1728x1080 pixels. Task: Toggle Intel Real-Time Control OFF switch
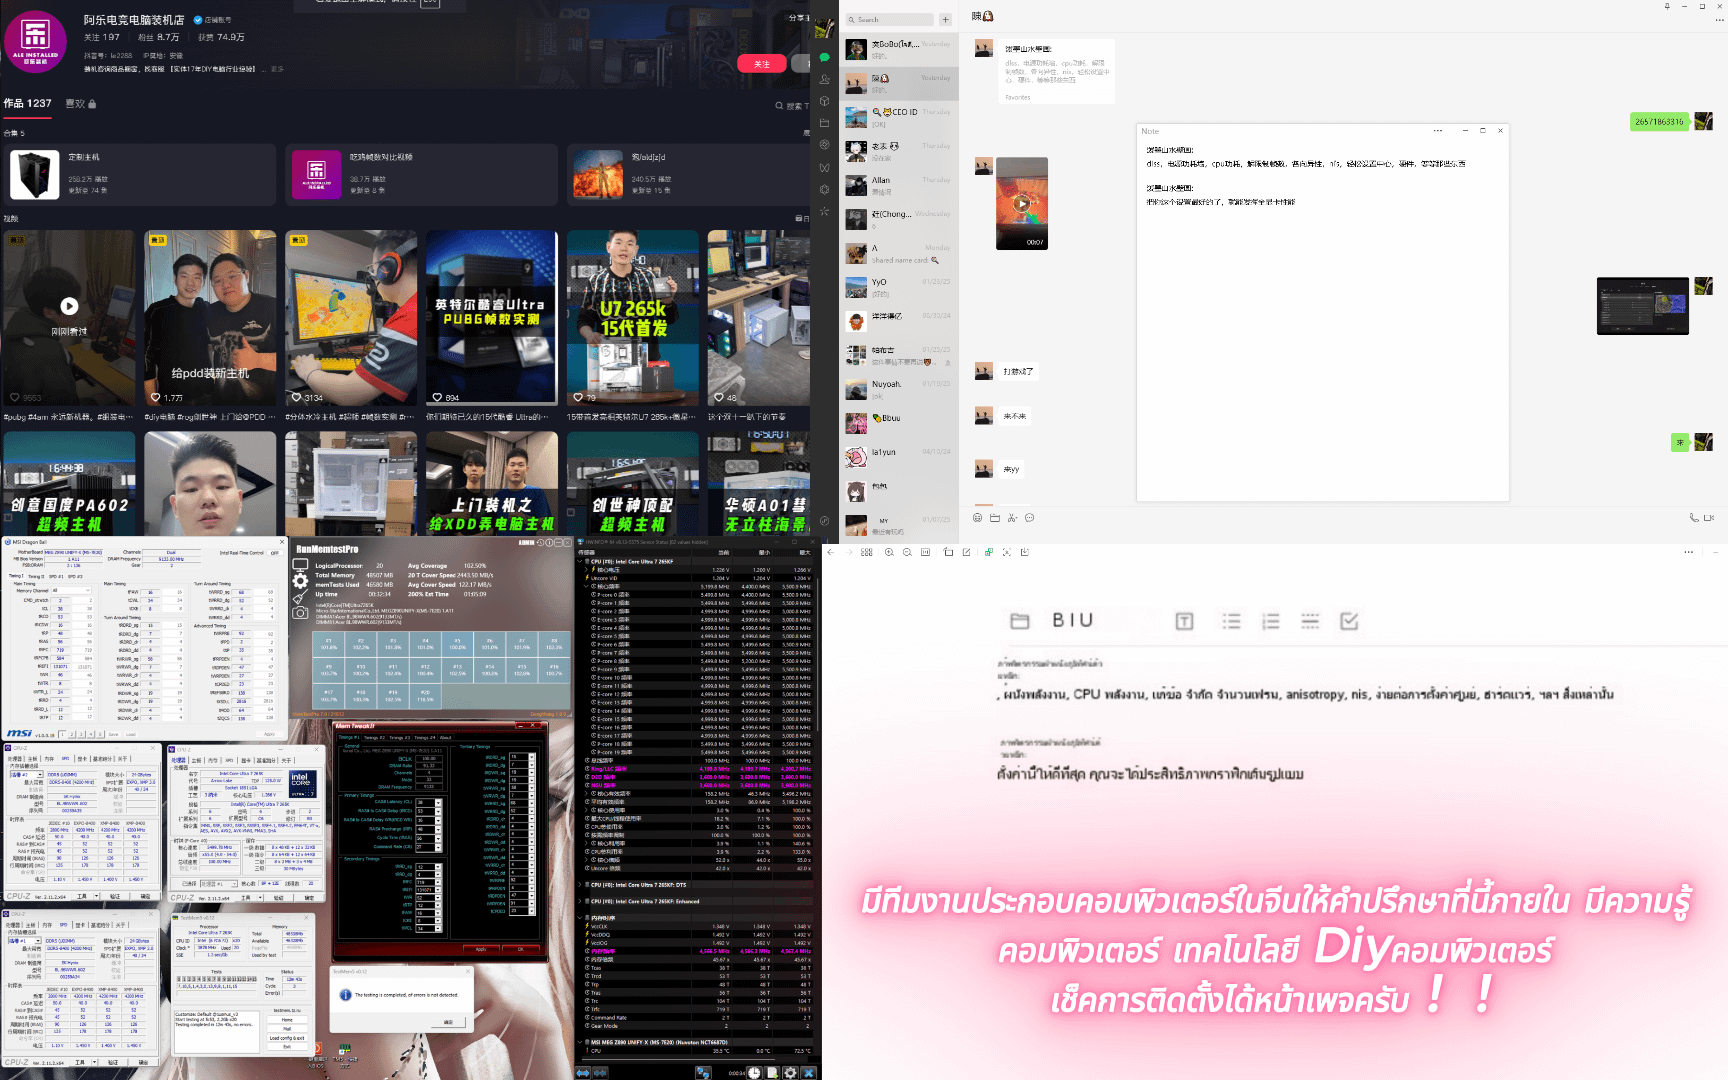[x=274, y=553]
